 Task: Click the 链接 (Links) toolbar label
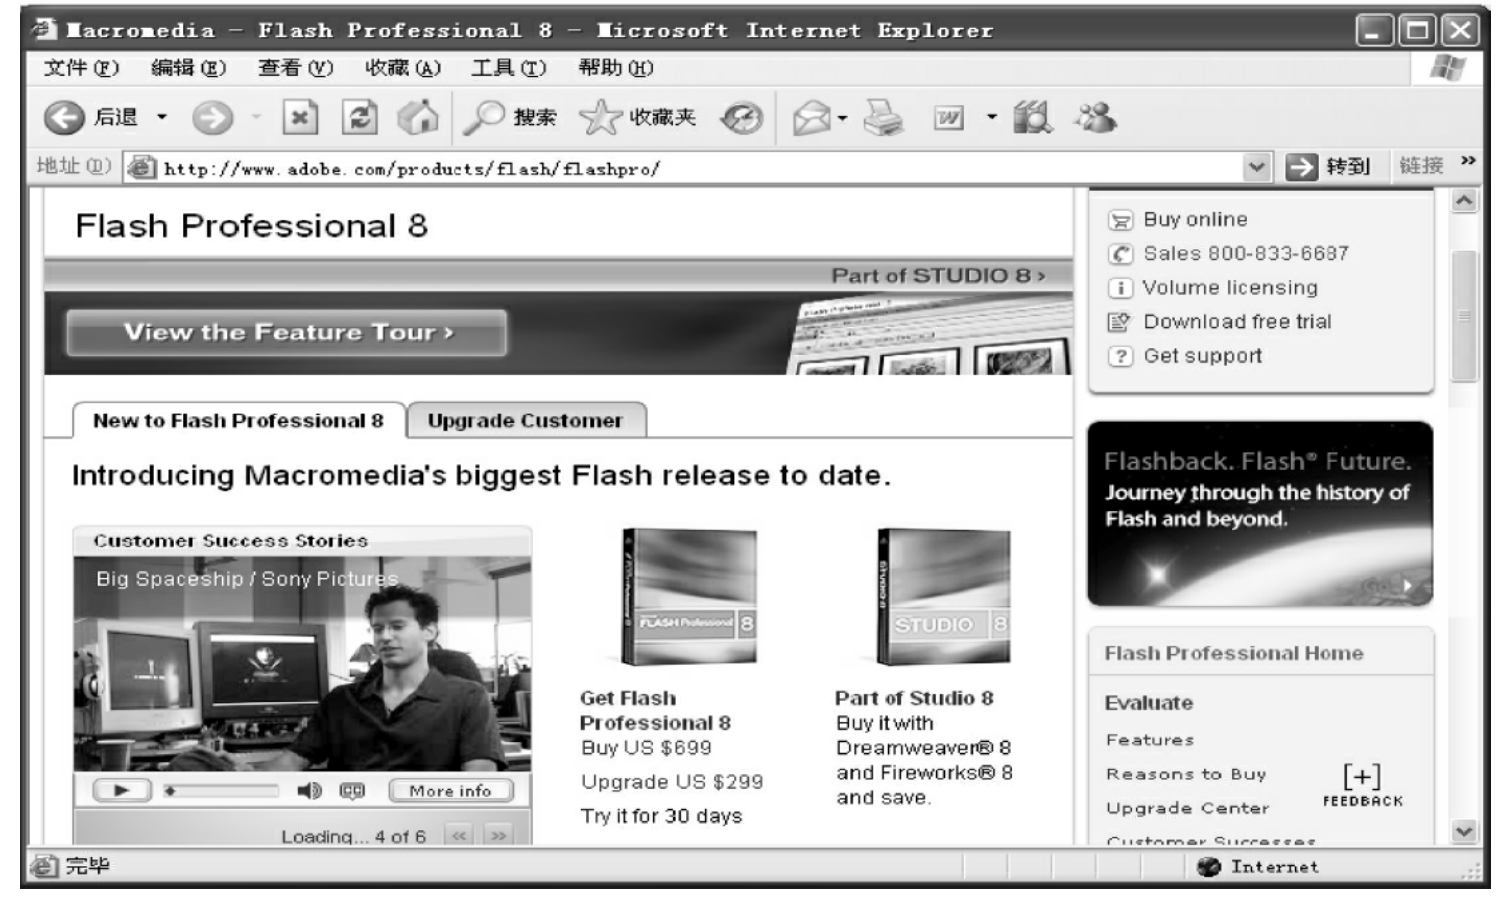[1421, 166]
